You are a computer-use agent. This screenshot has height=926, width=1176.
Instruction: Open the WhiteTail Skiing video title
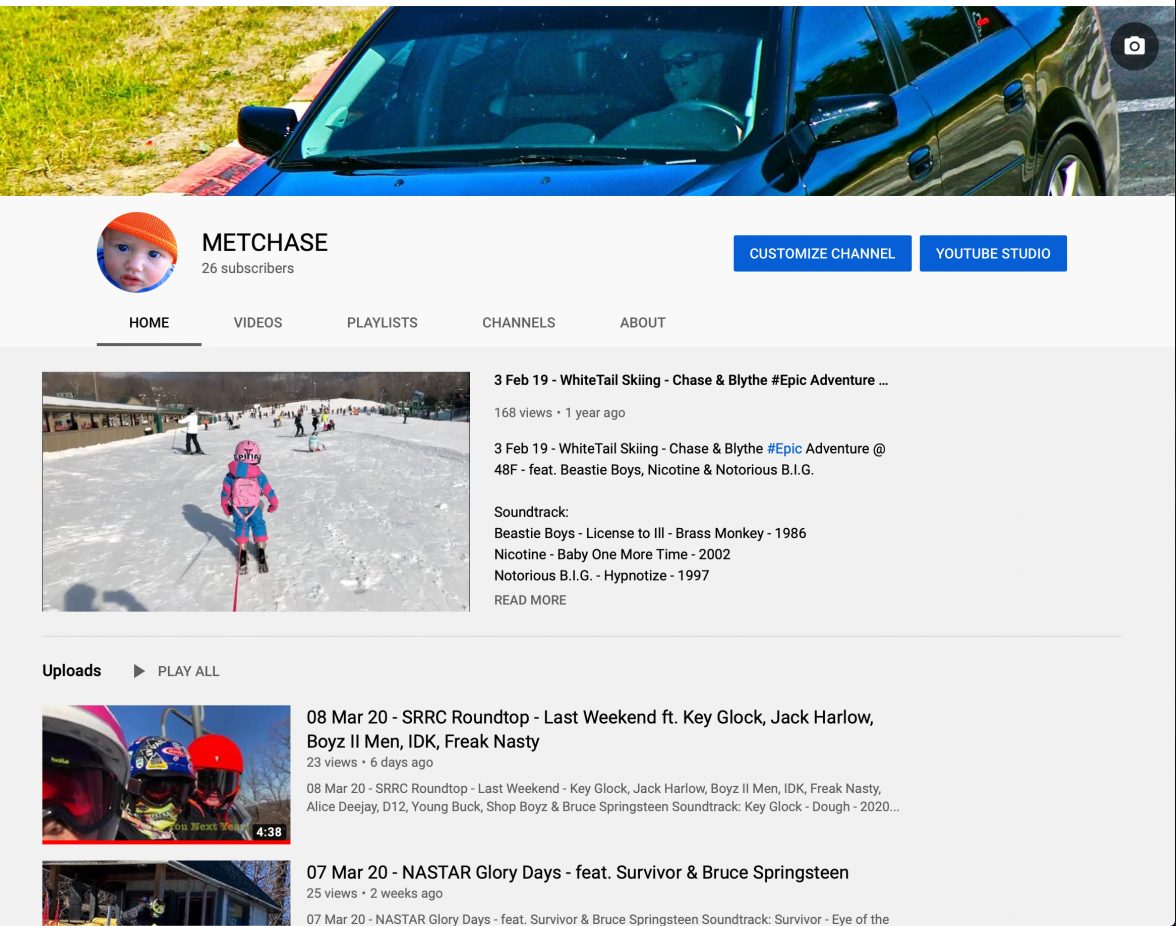pos(690,380)
